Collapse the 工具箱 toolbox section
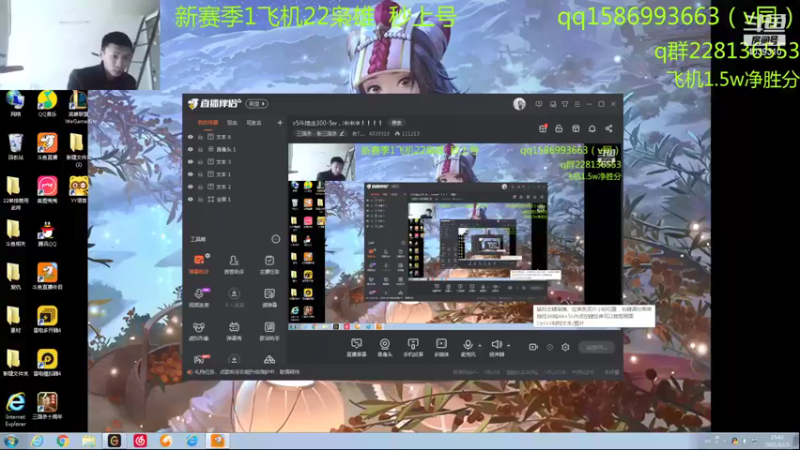The height and width of the screenshot is (450, 800). (276, 239)
